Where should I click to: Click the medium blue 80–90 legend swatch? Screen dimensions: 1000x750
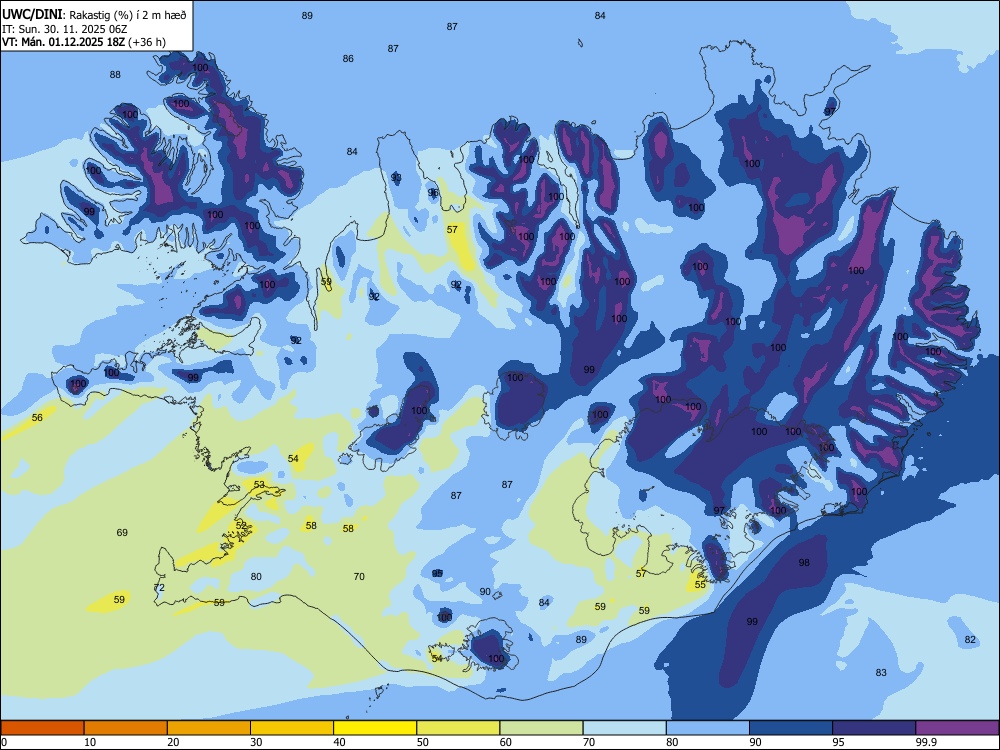point(708,728)
